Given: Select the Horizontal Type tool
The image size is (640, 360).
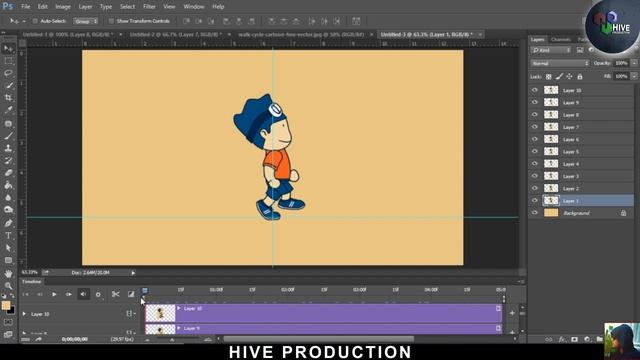Looking at the screenshot, I should [8, 236].
